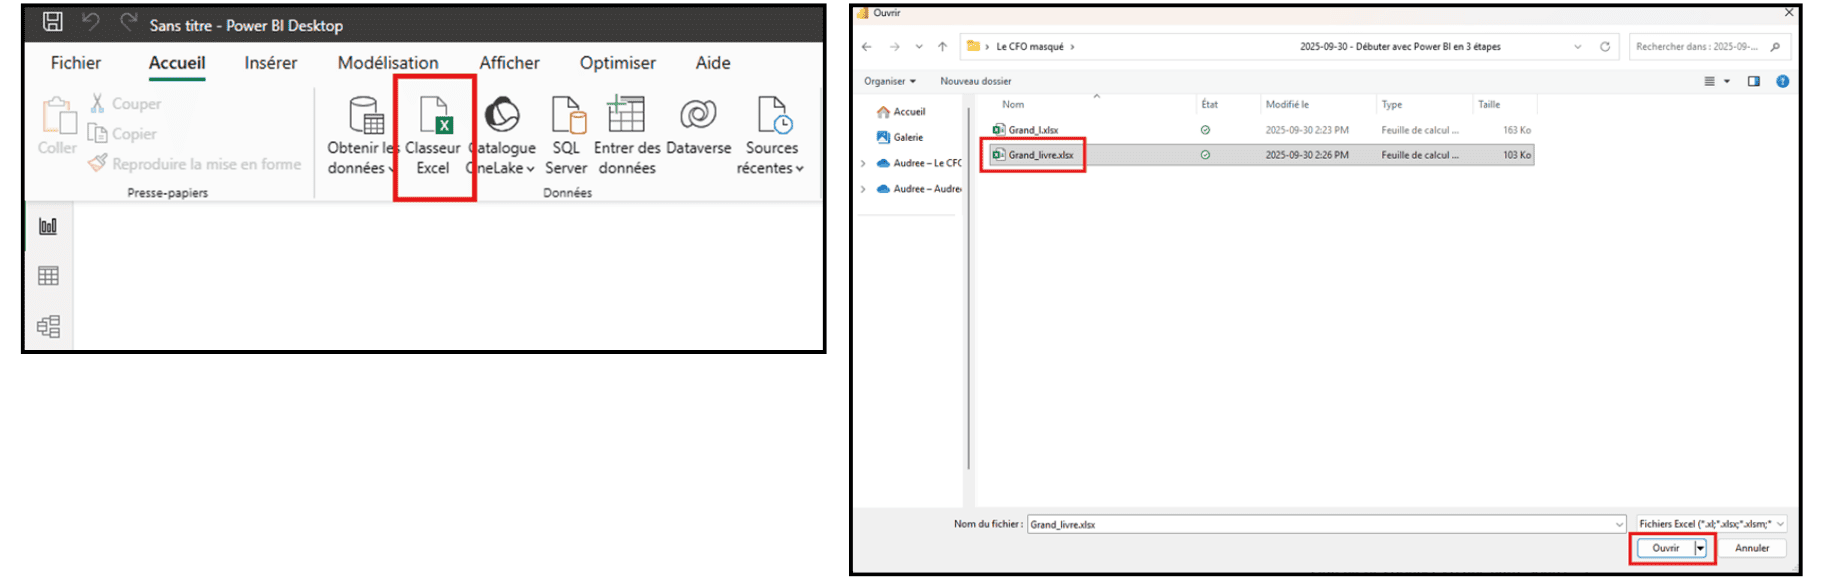This screenshot has height=580, width=1838.
Task: Open Model view sidebar icon
Action: 48,326
